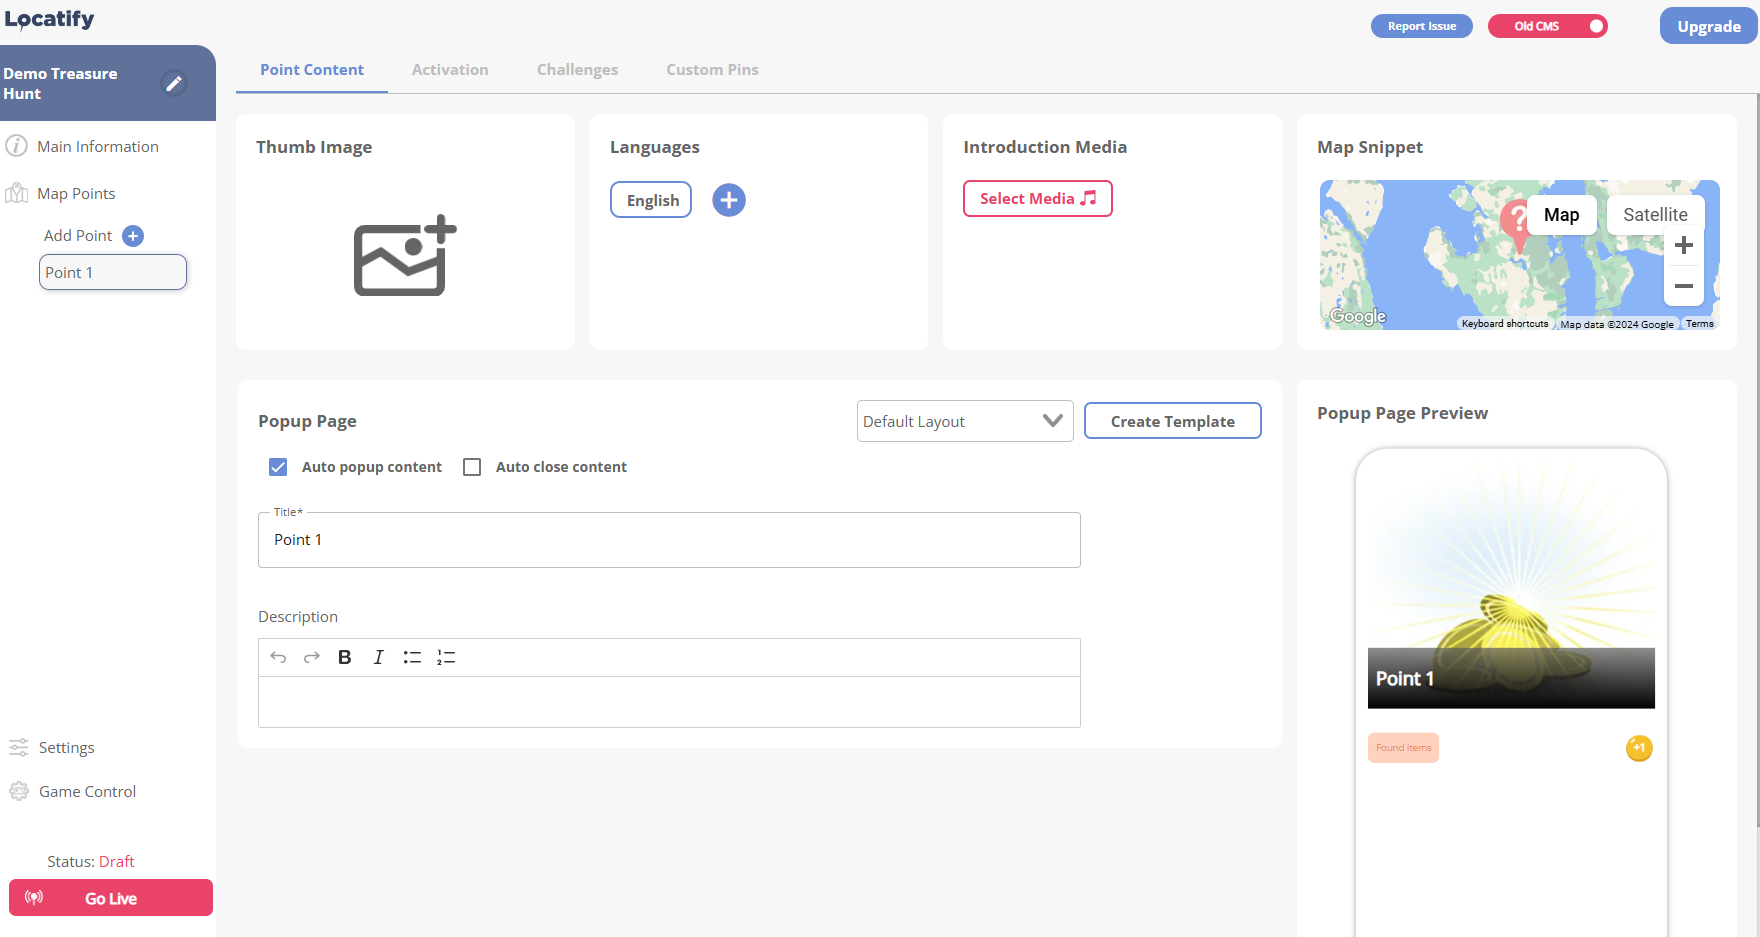Open Settings via the gear icon

tap(17, 747)
